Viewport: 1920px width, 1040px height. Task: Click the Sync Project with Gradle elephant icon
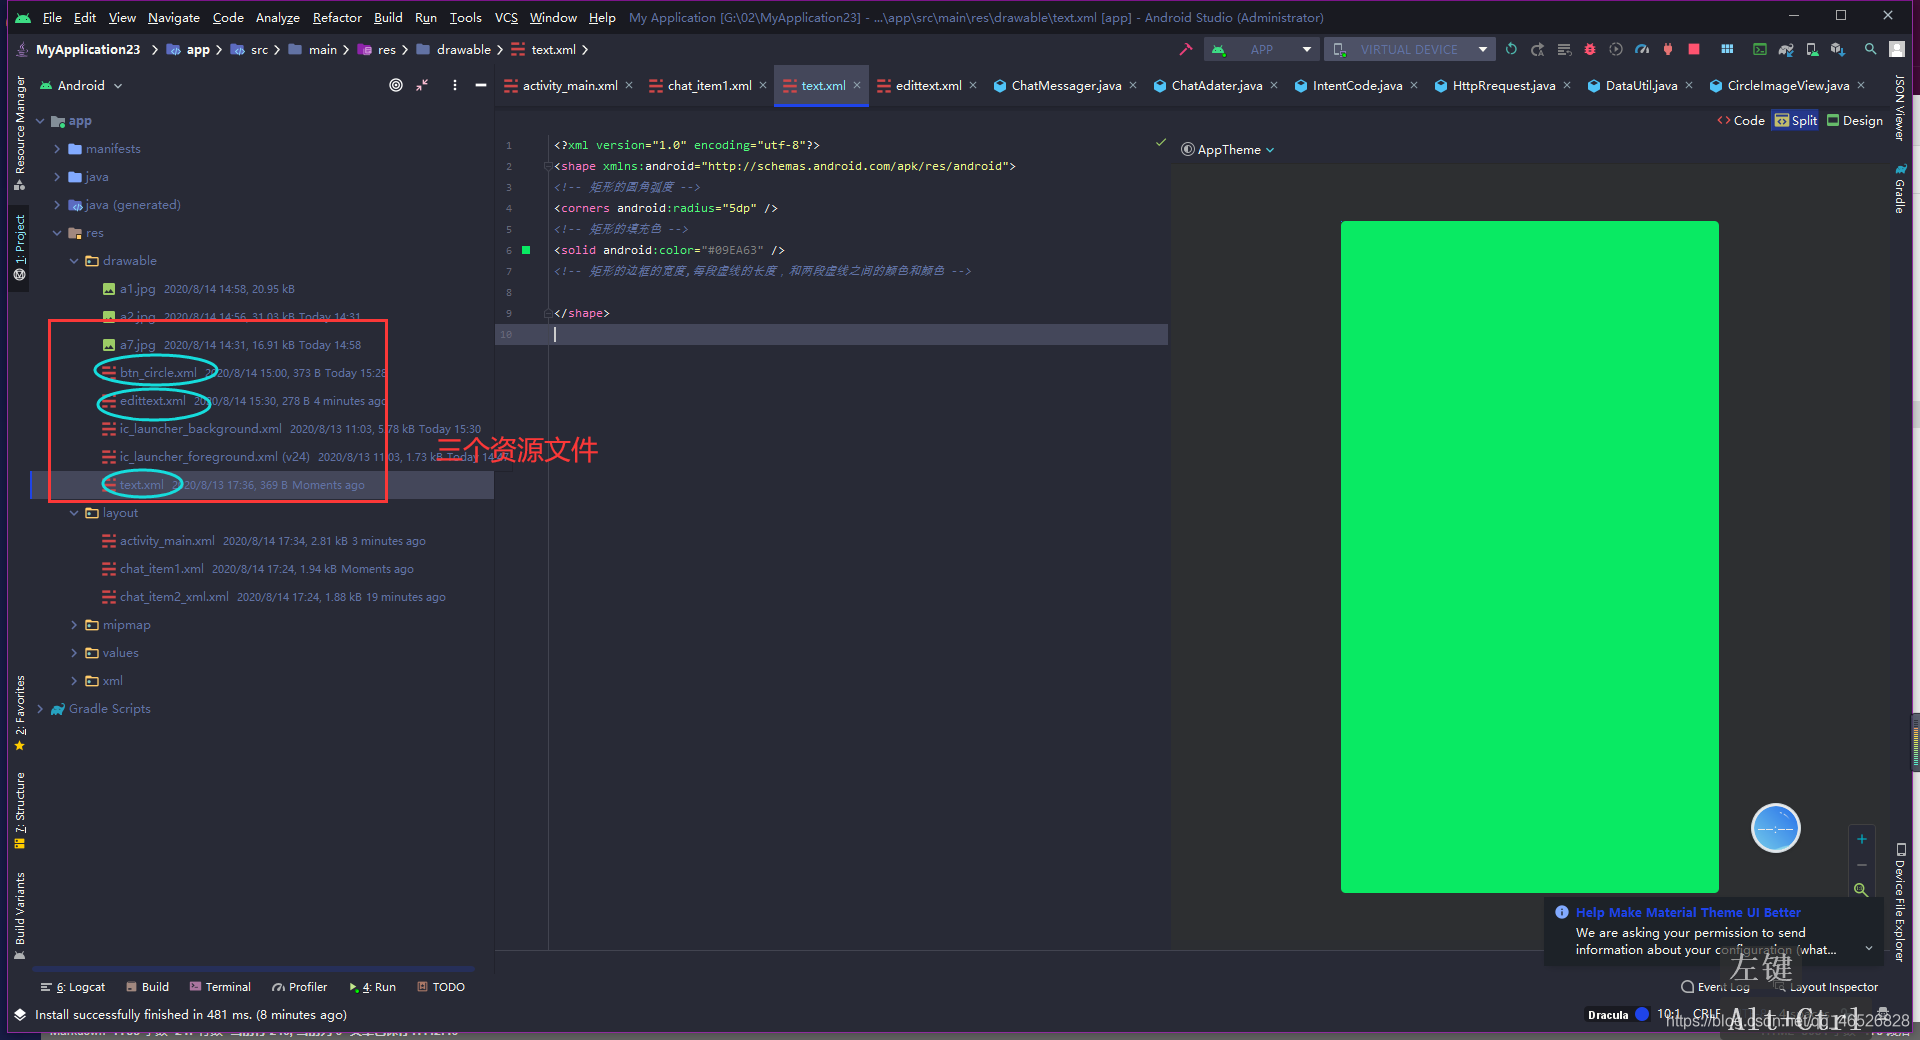tap(1786, 49)
